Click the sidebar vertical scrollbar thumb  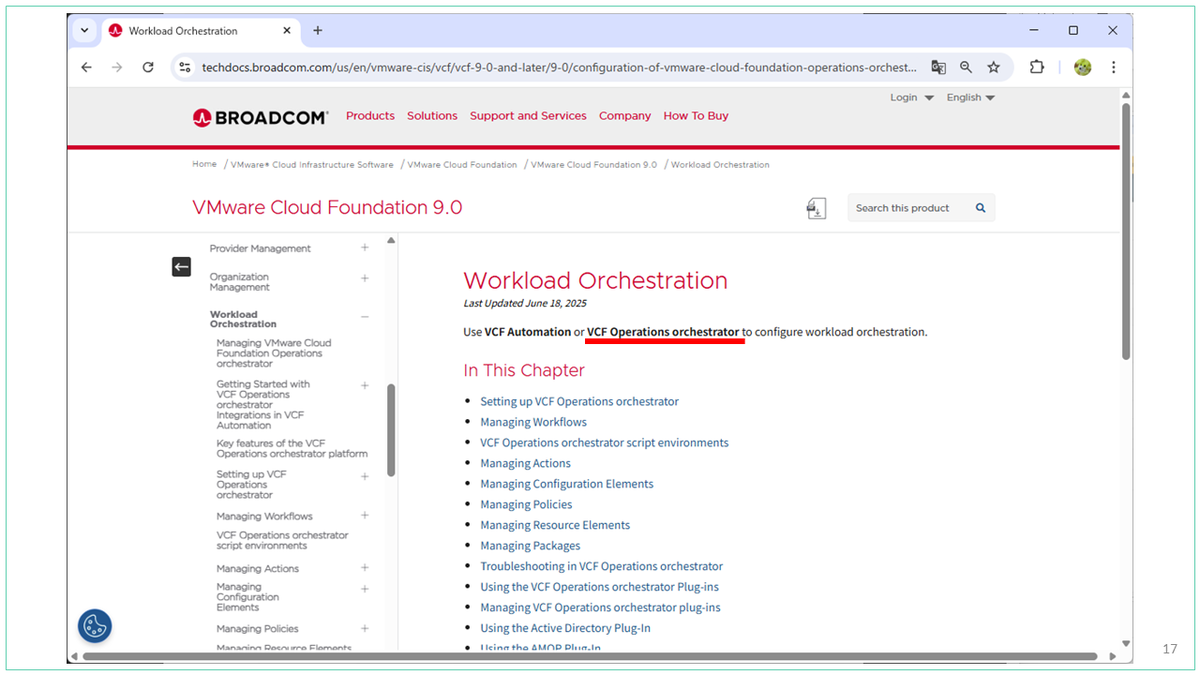pyautogui.click(x=391, y=430)
